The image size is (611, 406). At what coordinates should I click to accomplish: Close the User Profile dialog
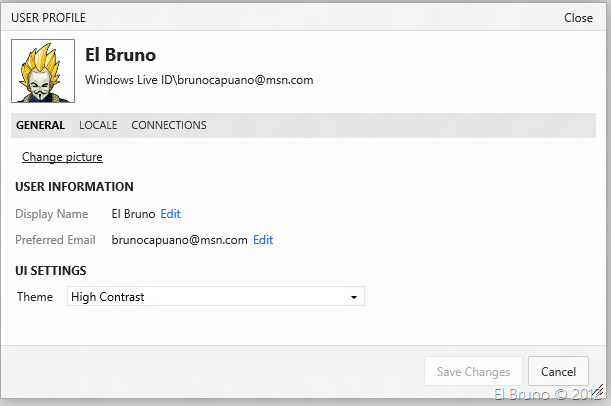coord(578,18)
